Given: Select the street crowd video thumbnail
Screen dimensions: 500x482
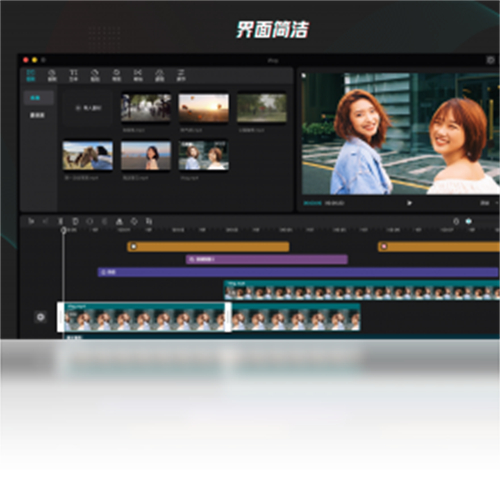Looking at the screenshot, I should point(146,108).
